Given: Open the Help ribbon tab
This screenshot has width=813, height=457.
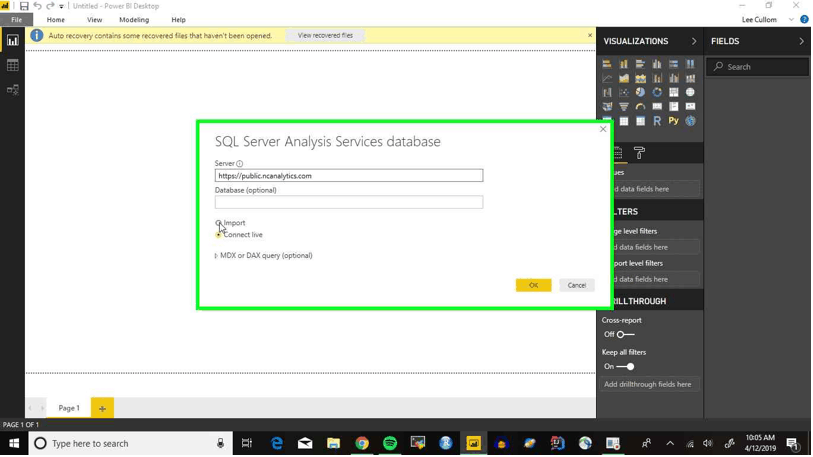Looking at the screenshot, I should [178, 20].
